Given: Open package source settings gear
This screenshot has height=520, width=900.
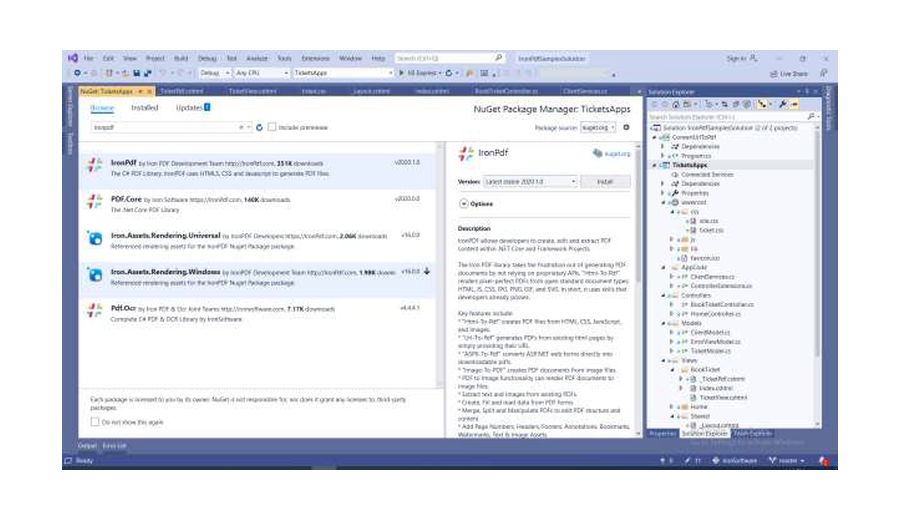Looking at the screenshot, I should [x=626, y=127].
